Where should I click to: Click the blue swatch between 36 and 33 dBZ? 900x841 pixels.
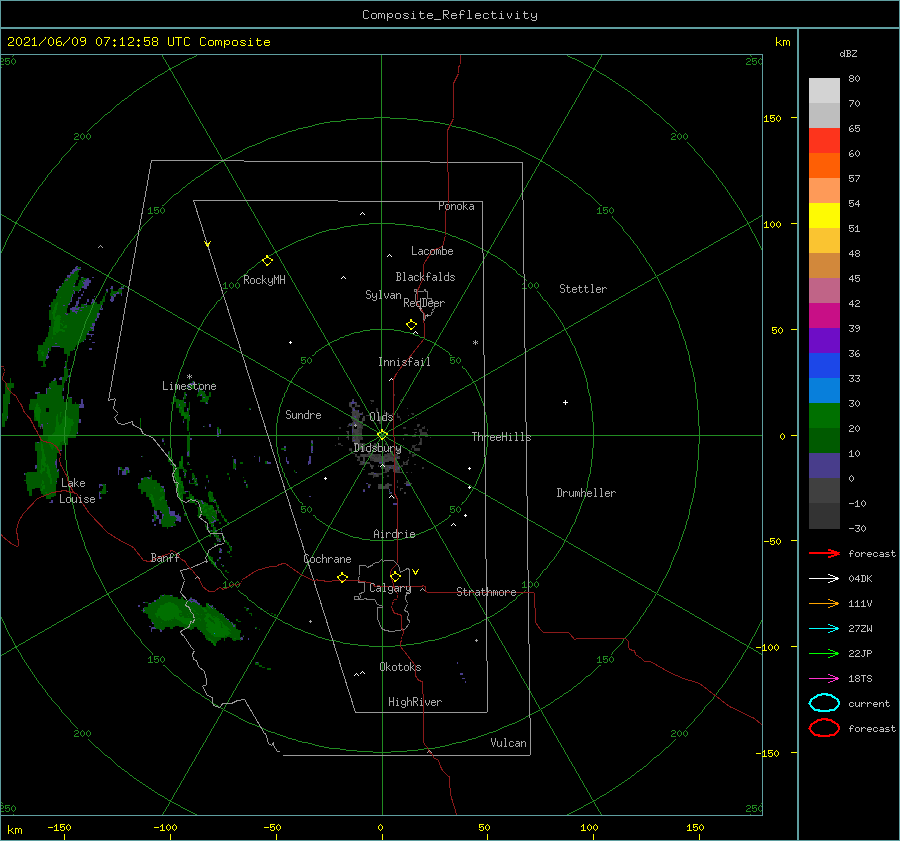pos(824,366)
